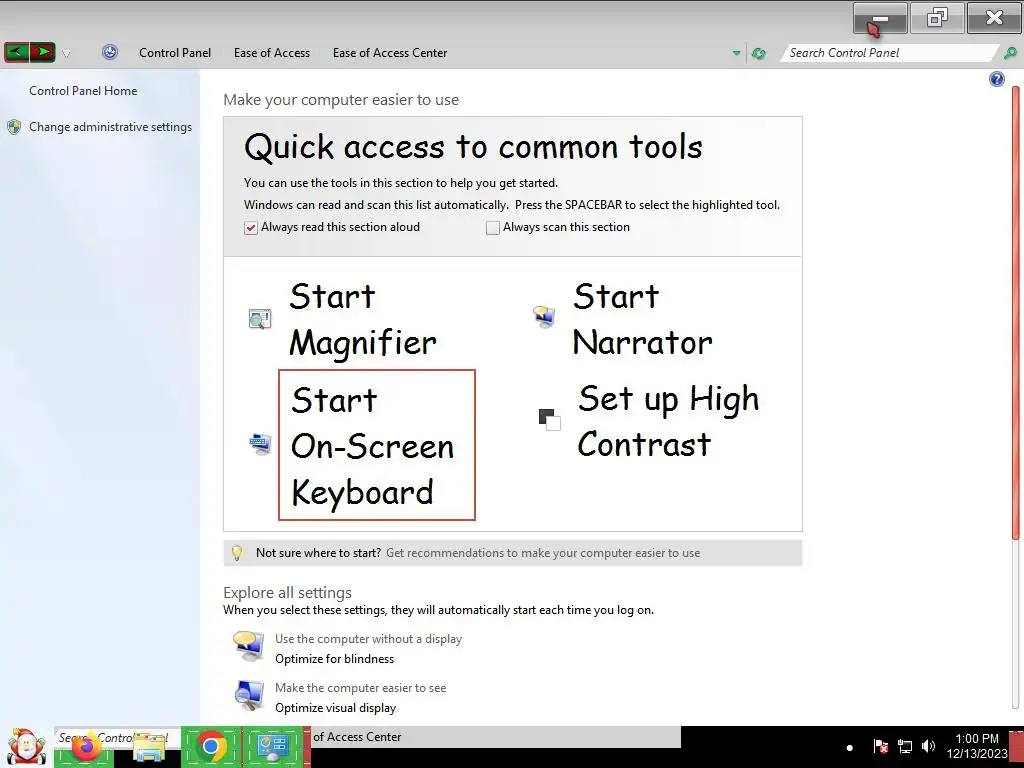The width and height of the screenshot is (1024, 768).
Task: Open the blue Help question mark icon
Action: [997, 79]
